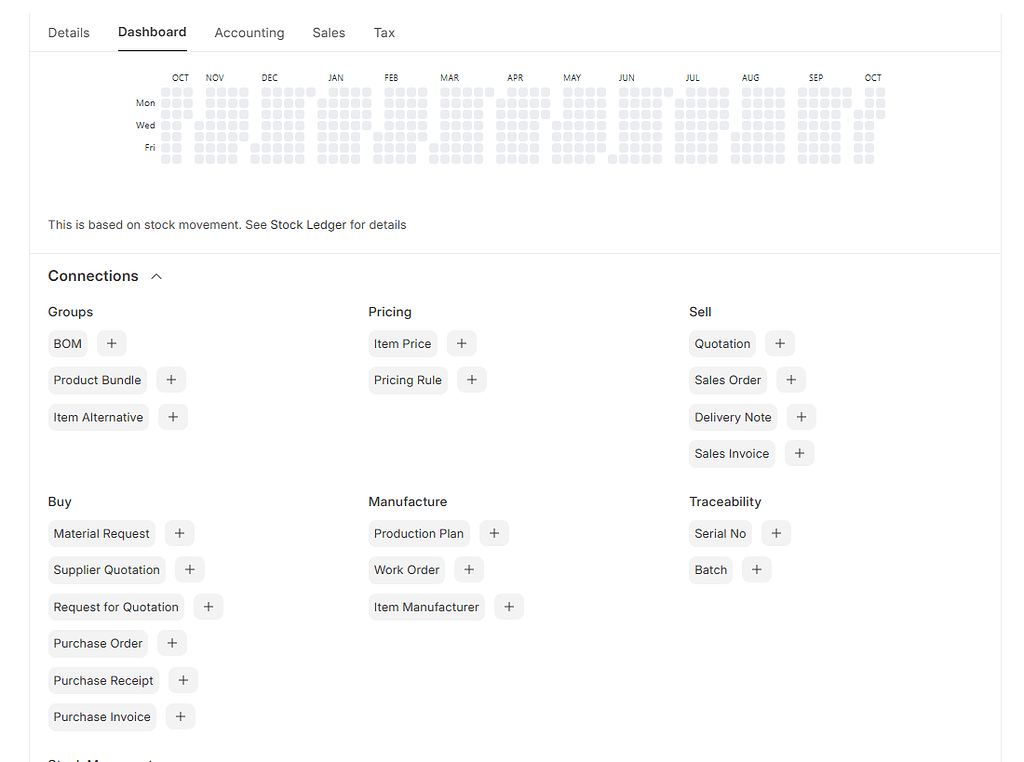
Task: Click the plus icon beside Purchase Invoice
Action: coord(180,716)
